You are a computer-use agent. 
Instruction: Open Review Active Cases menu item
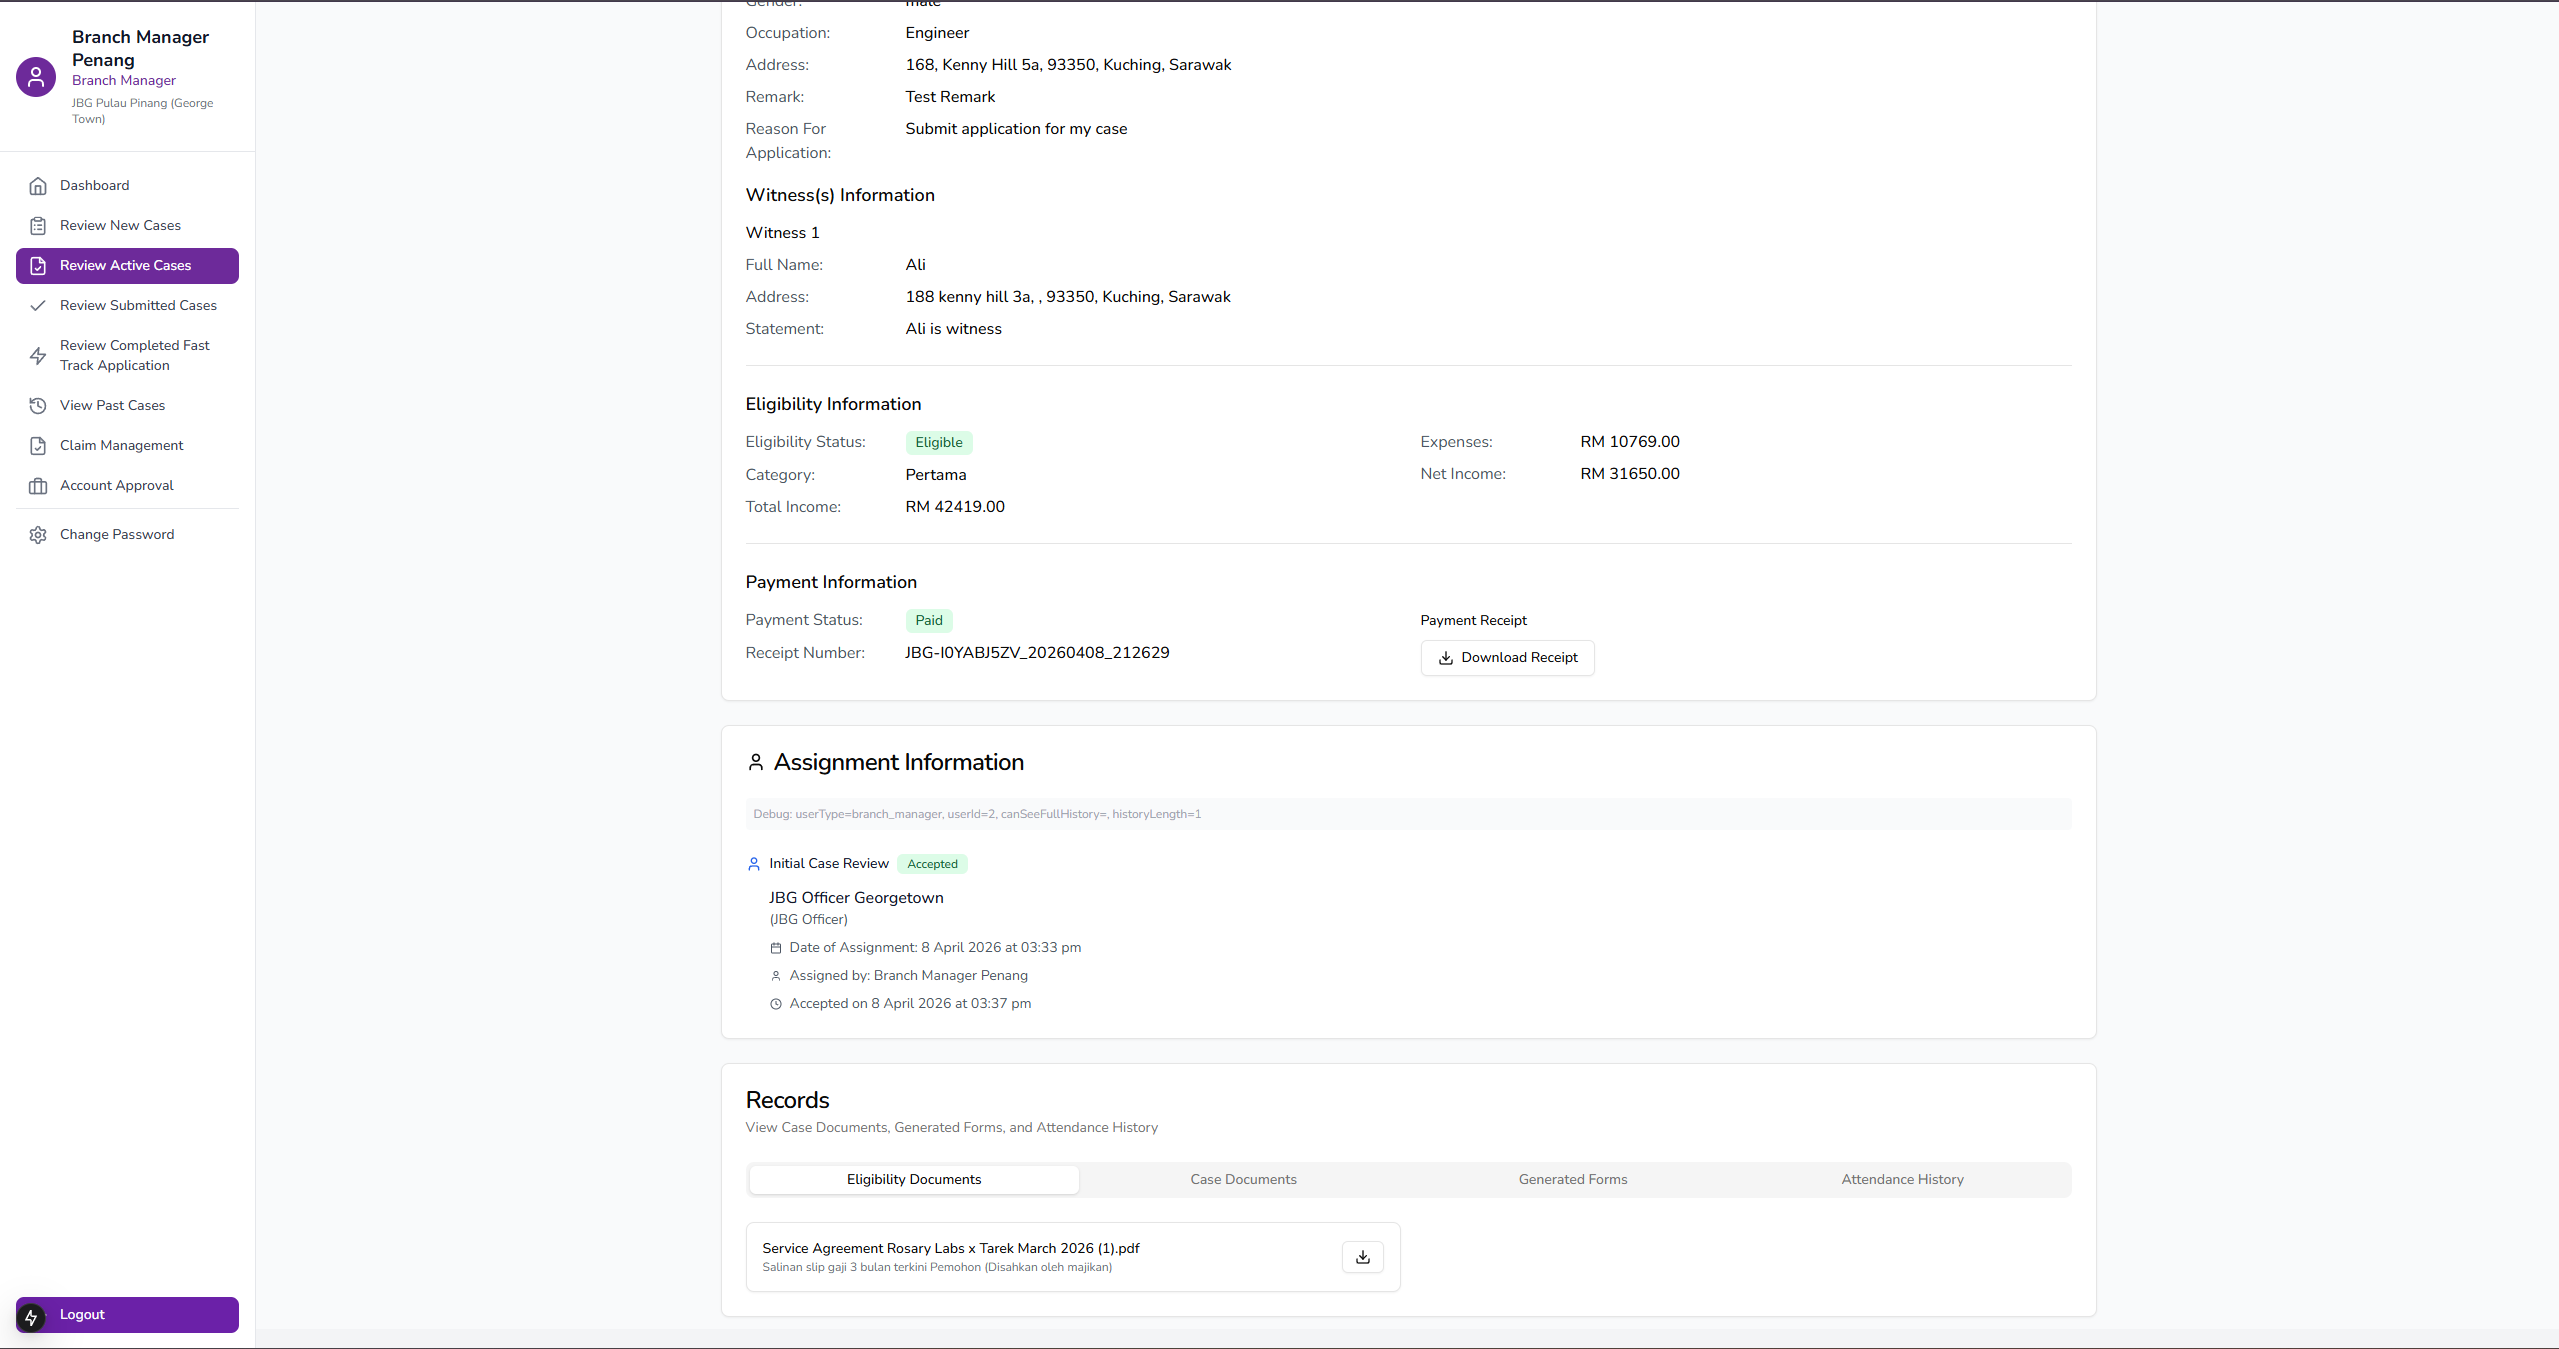click(x=127, y=266)
